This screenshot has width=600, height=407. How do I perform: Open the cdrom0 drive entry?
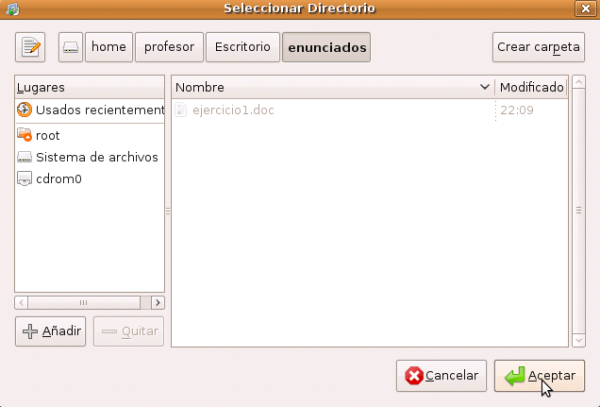(x=58, y=179)
